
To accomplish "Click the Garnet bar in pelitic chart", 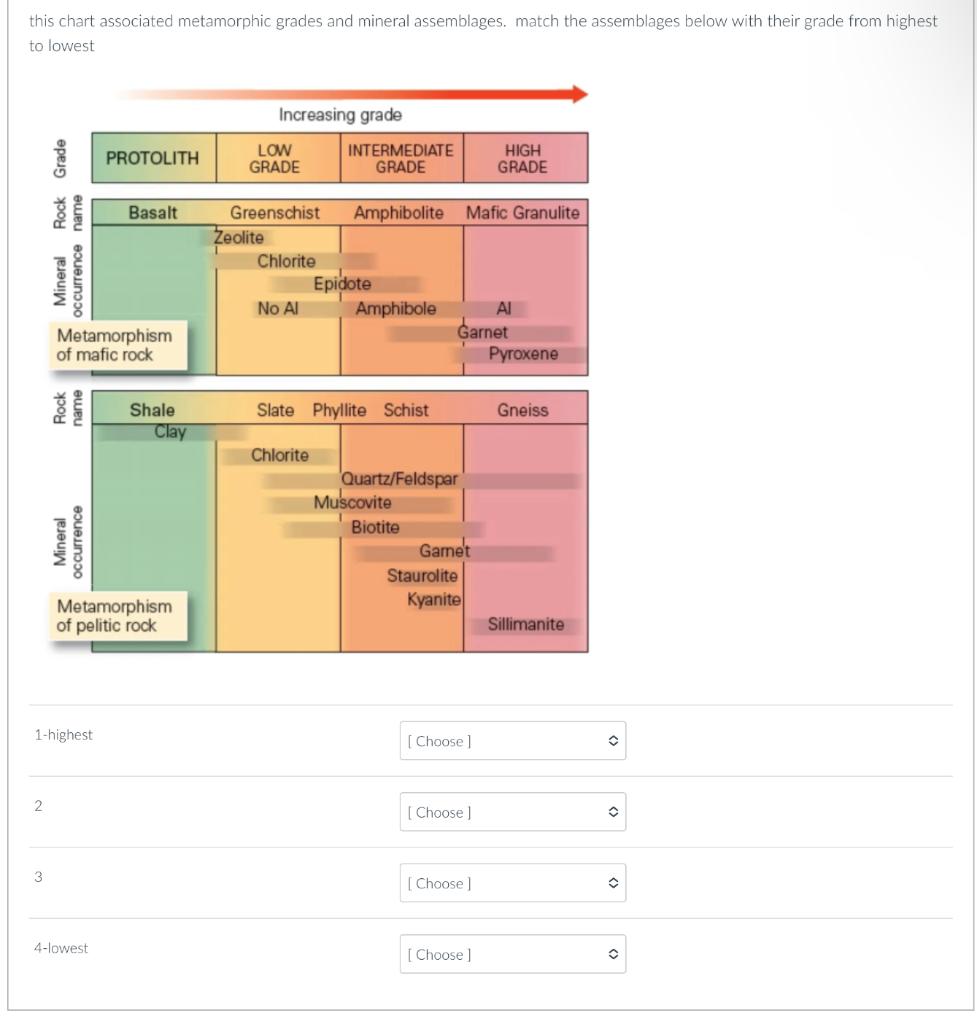I will click(444, 551).
